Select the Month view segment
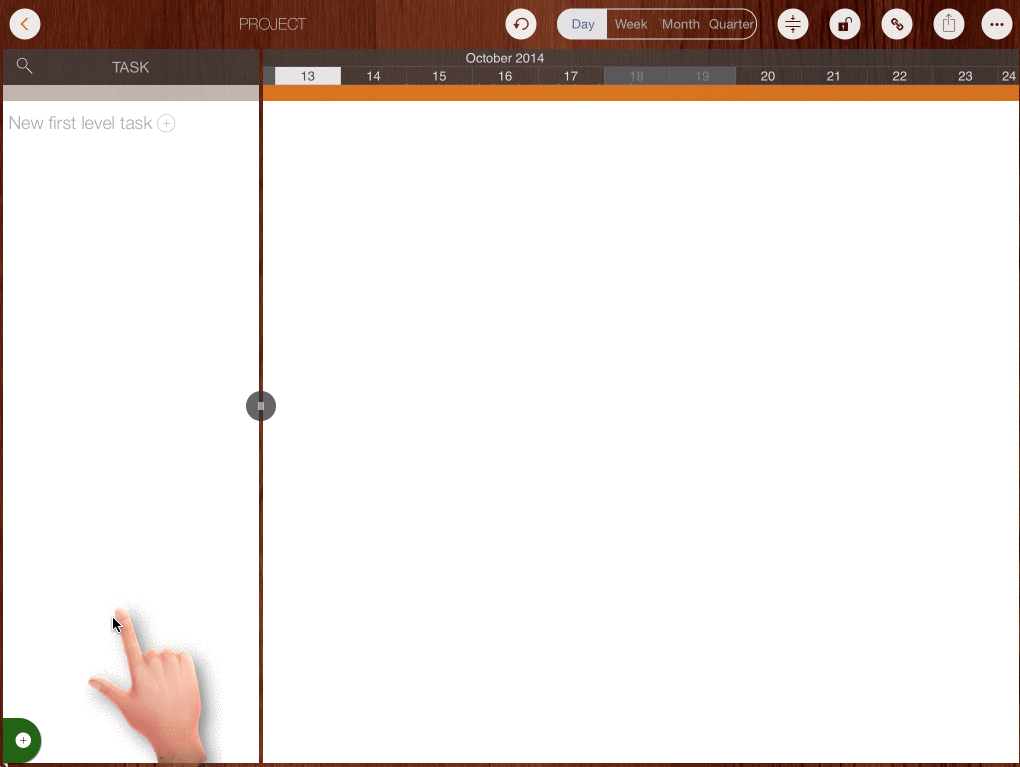The height and width of the screenshot is (767, 1020). click(681, 24)
